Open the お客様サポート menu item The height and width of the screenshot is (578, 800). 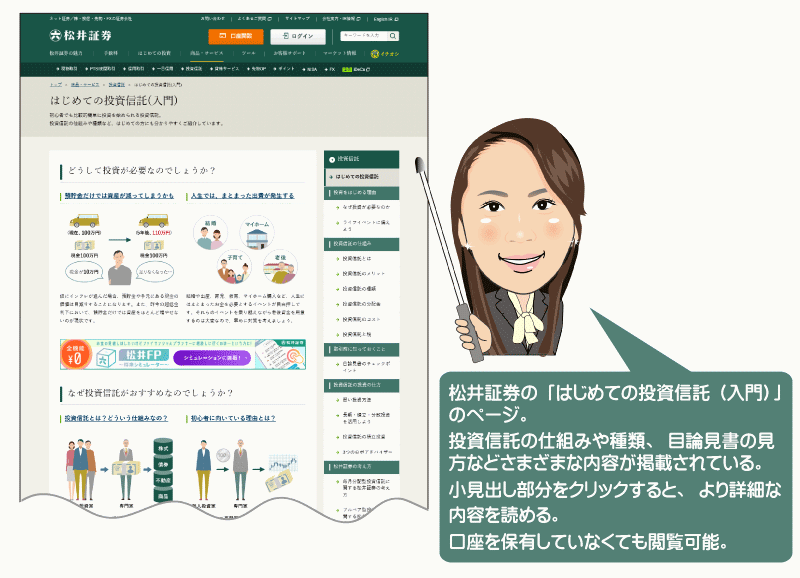tap(289, 53)
